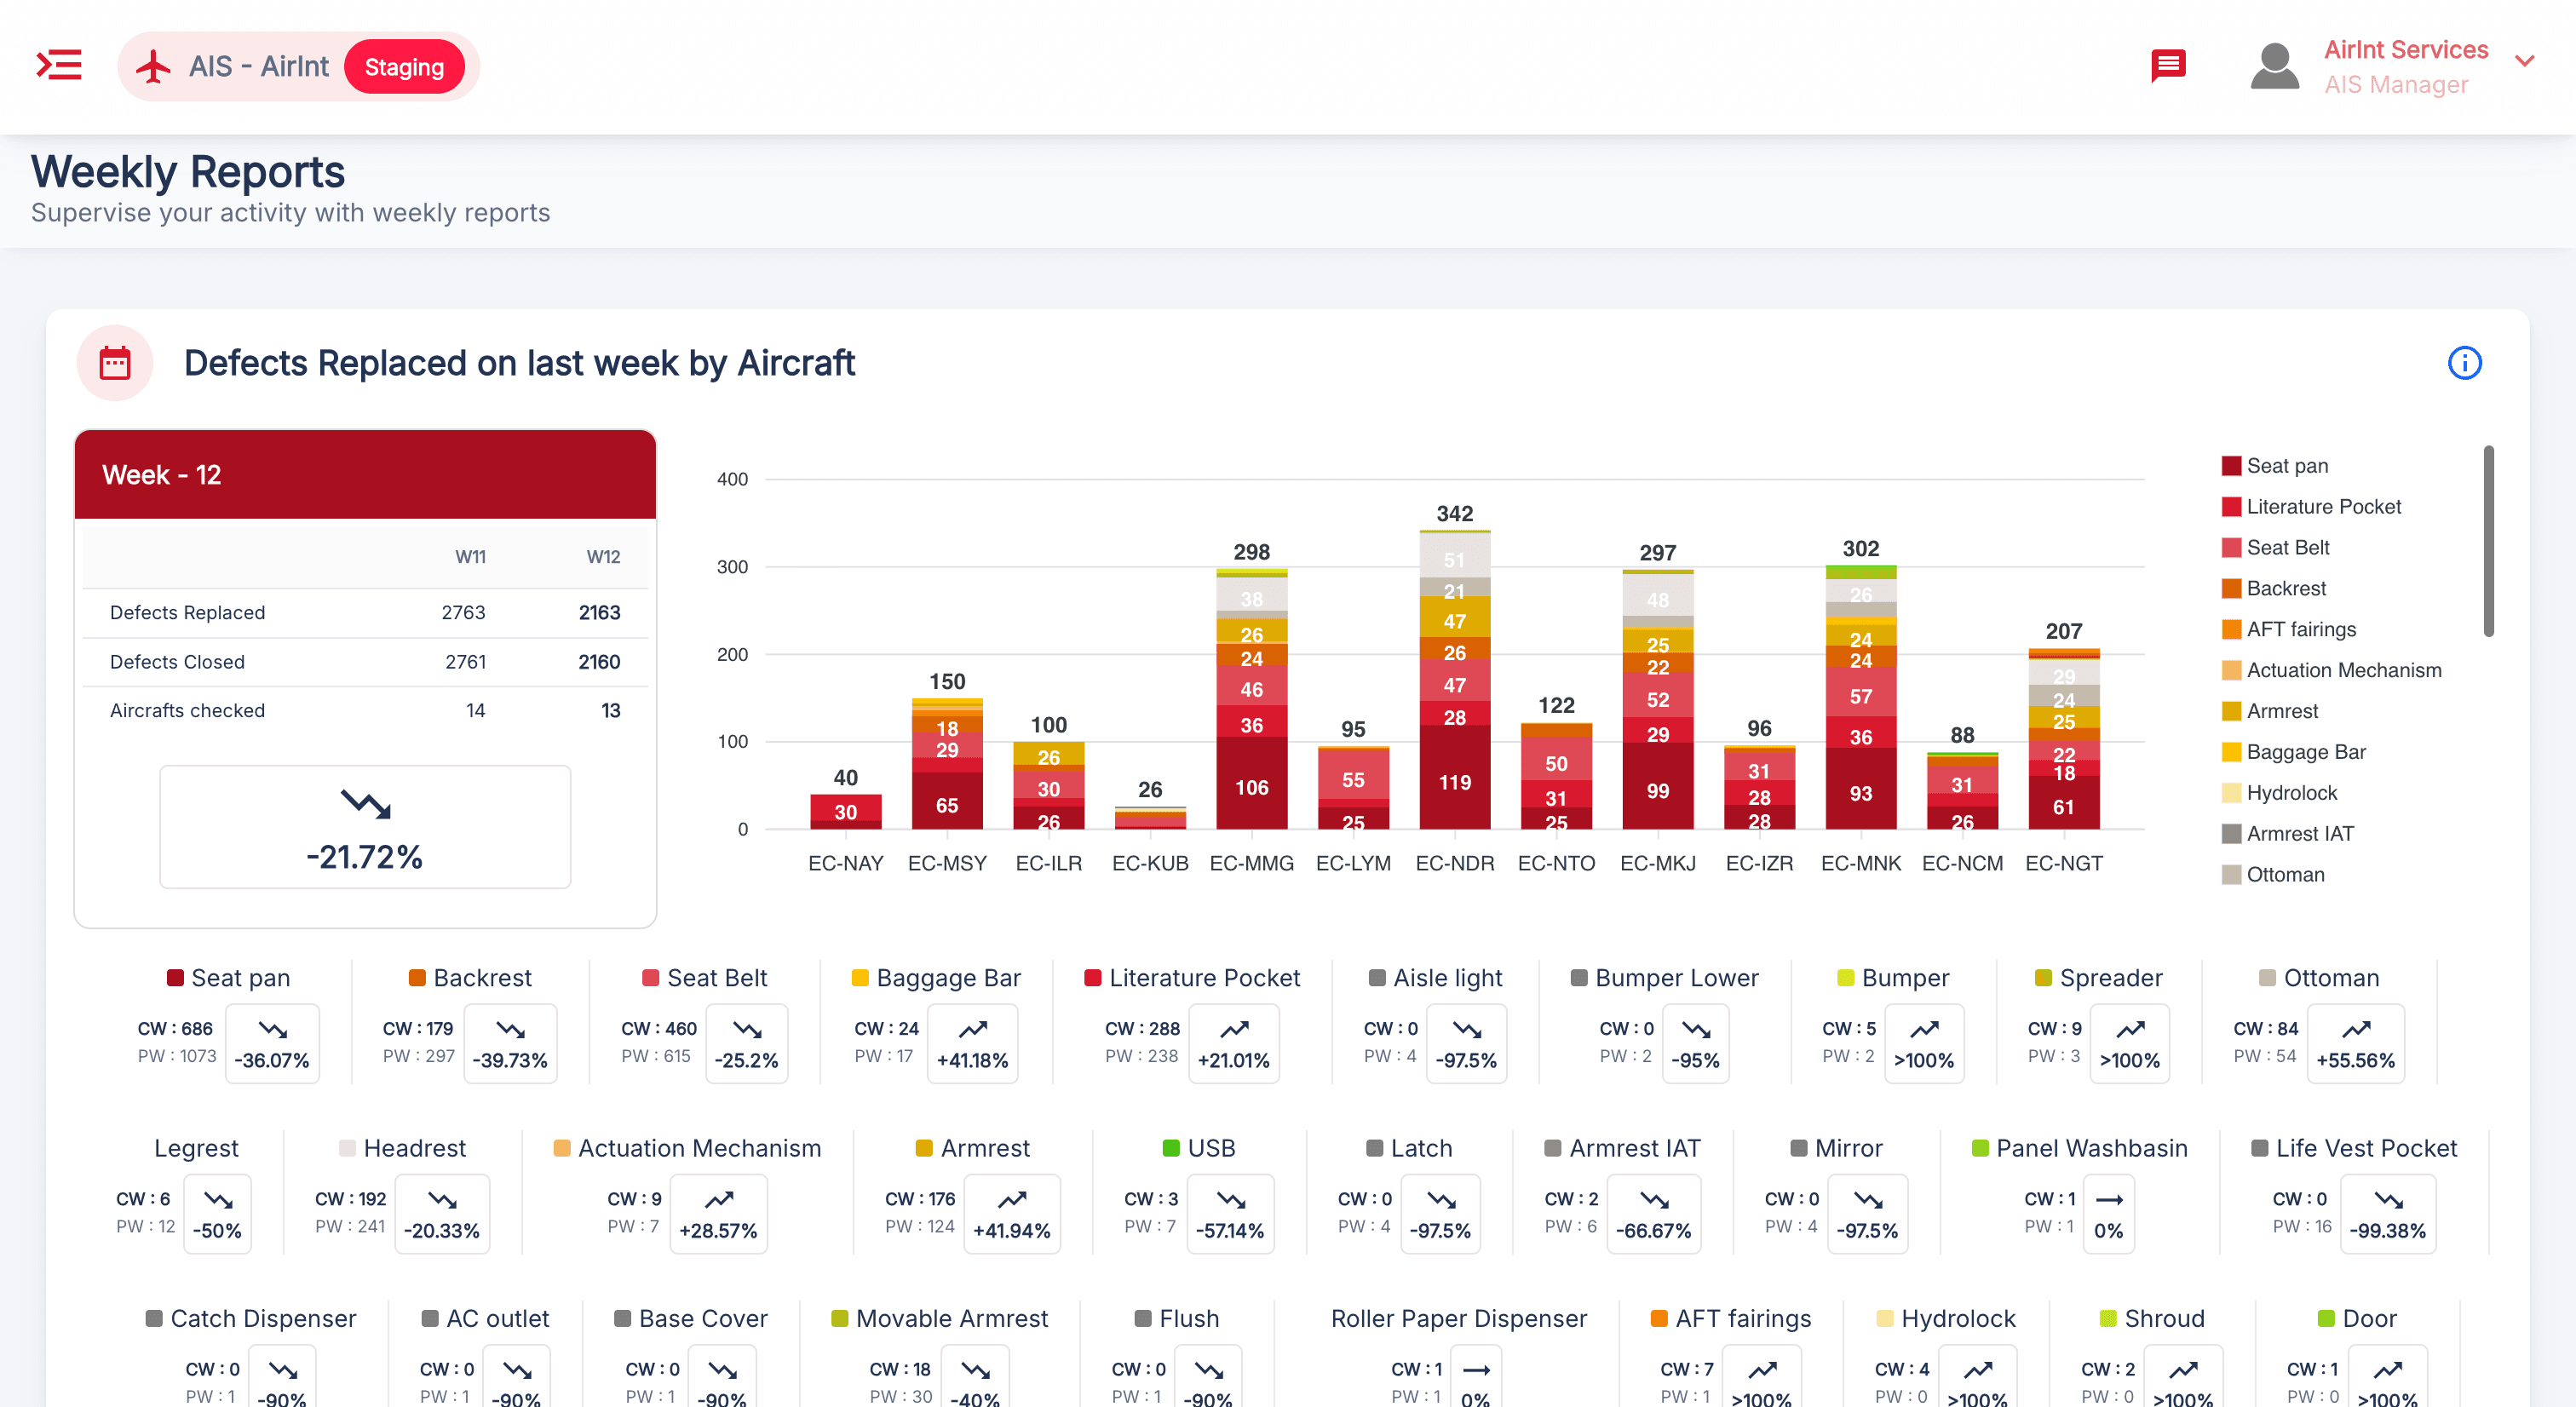Screen dimensions: 2576x1407
Task: Hide the Backrest series via legend
Action: (2286, 589)
